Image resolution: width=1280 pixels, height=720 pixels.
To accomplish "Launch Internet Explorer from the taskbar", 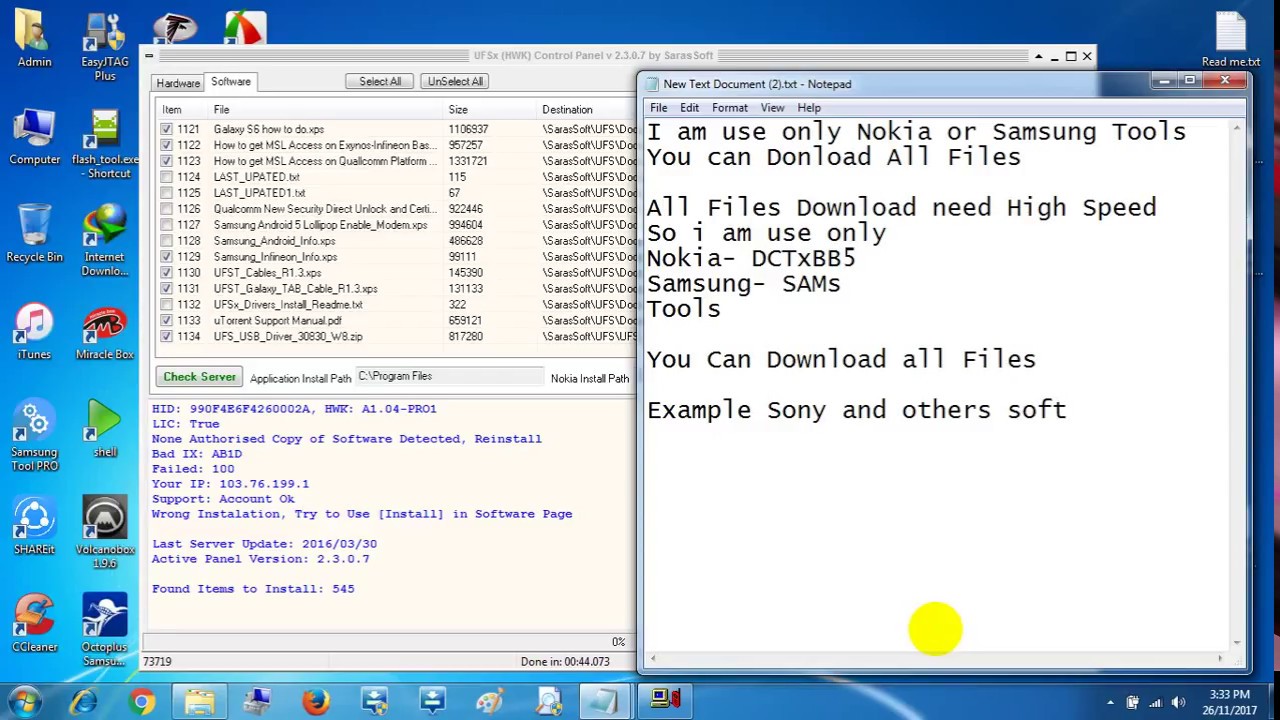I will (84, 702).
